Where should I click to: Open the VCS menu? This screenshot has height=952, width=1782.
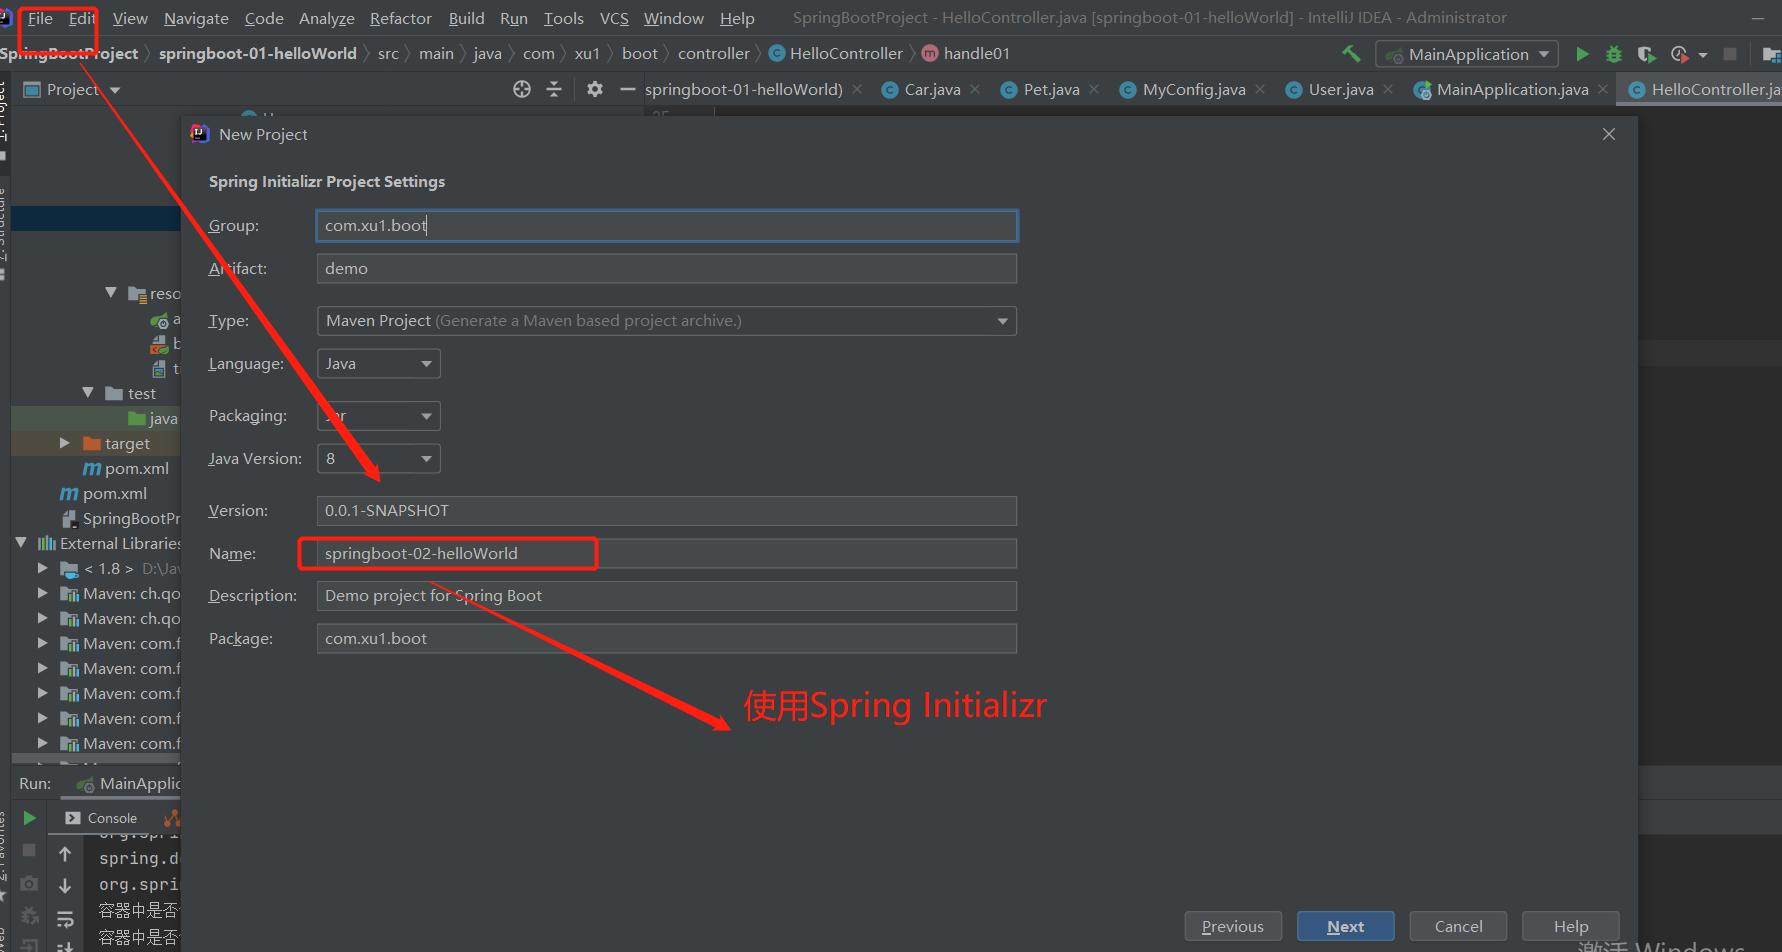tap(614, 18)
